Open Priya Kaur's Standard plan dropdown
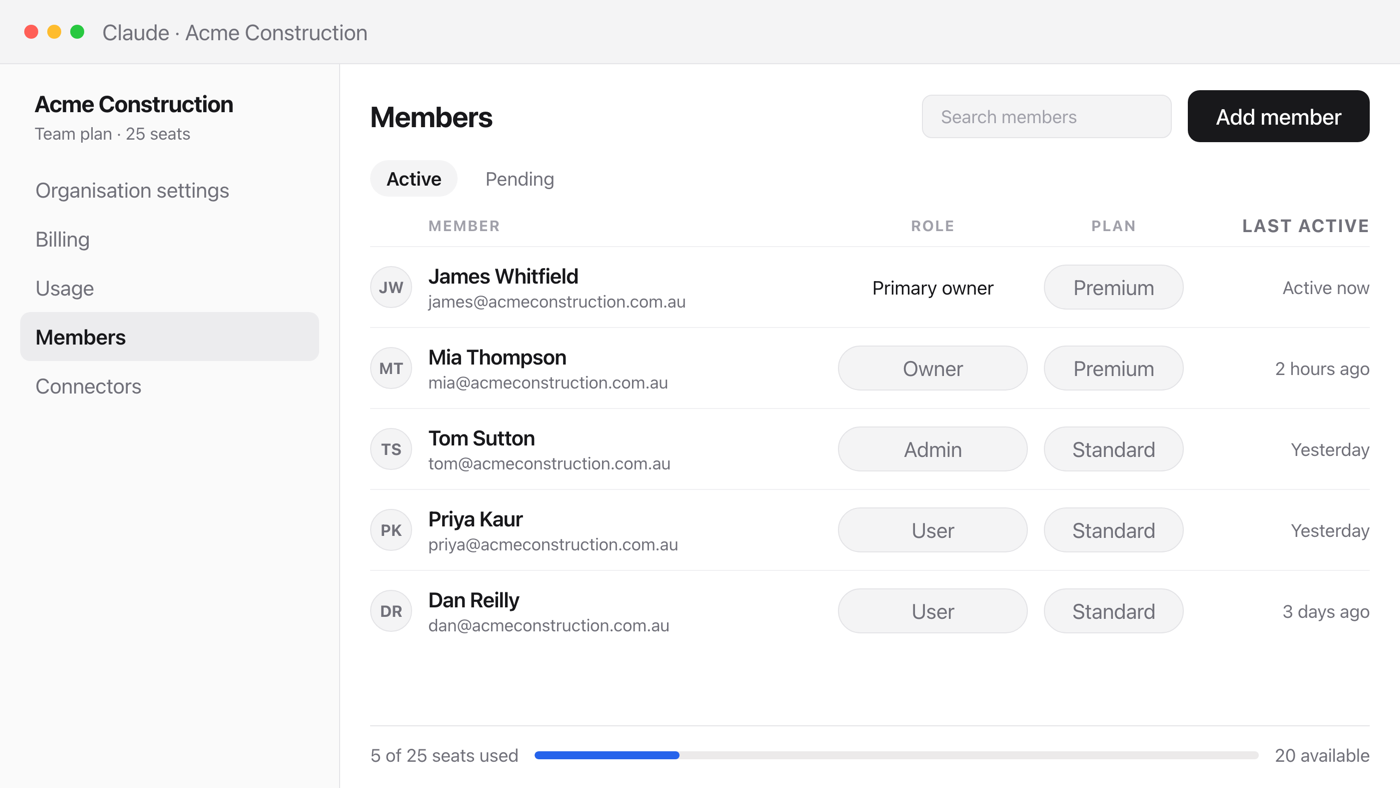Image resolution: width=1400 pixels, height=788 pixels. coord(1113,530)
